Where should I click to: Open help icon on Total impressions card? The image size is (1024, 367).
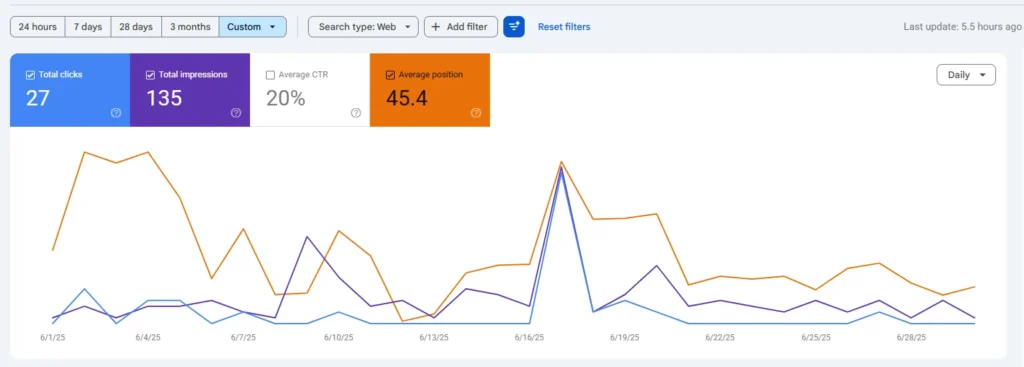coord(236,113)
